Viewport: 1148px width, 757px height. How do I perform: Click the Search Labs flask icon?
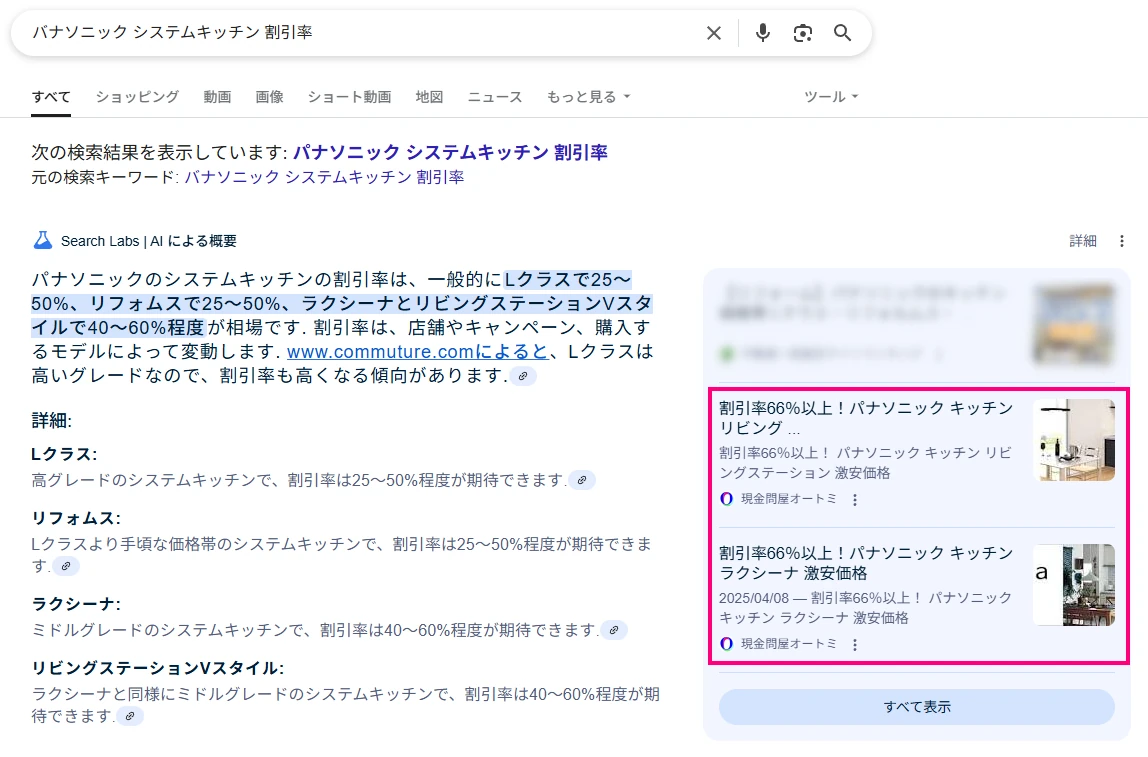pos(42,240)
